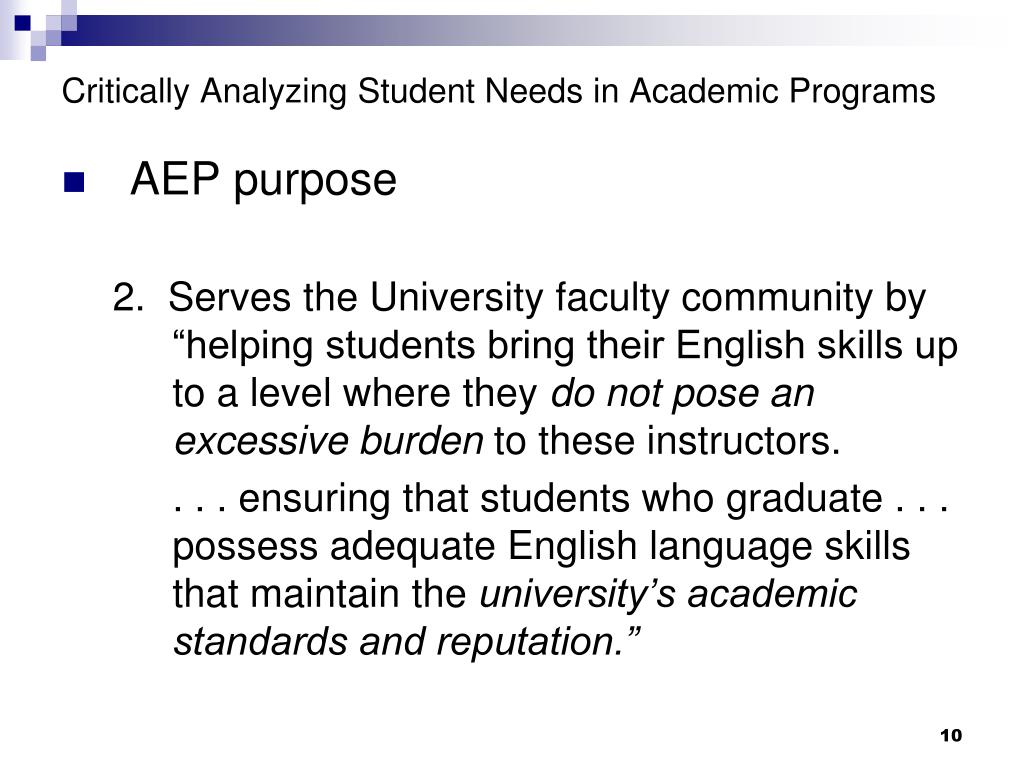Click the words English skills up
This screenshot has height=768, width=1024.
coord(816,347)
